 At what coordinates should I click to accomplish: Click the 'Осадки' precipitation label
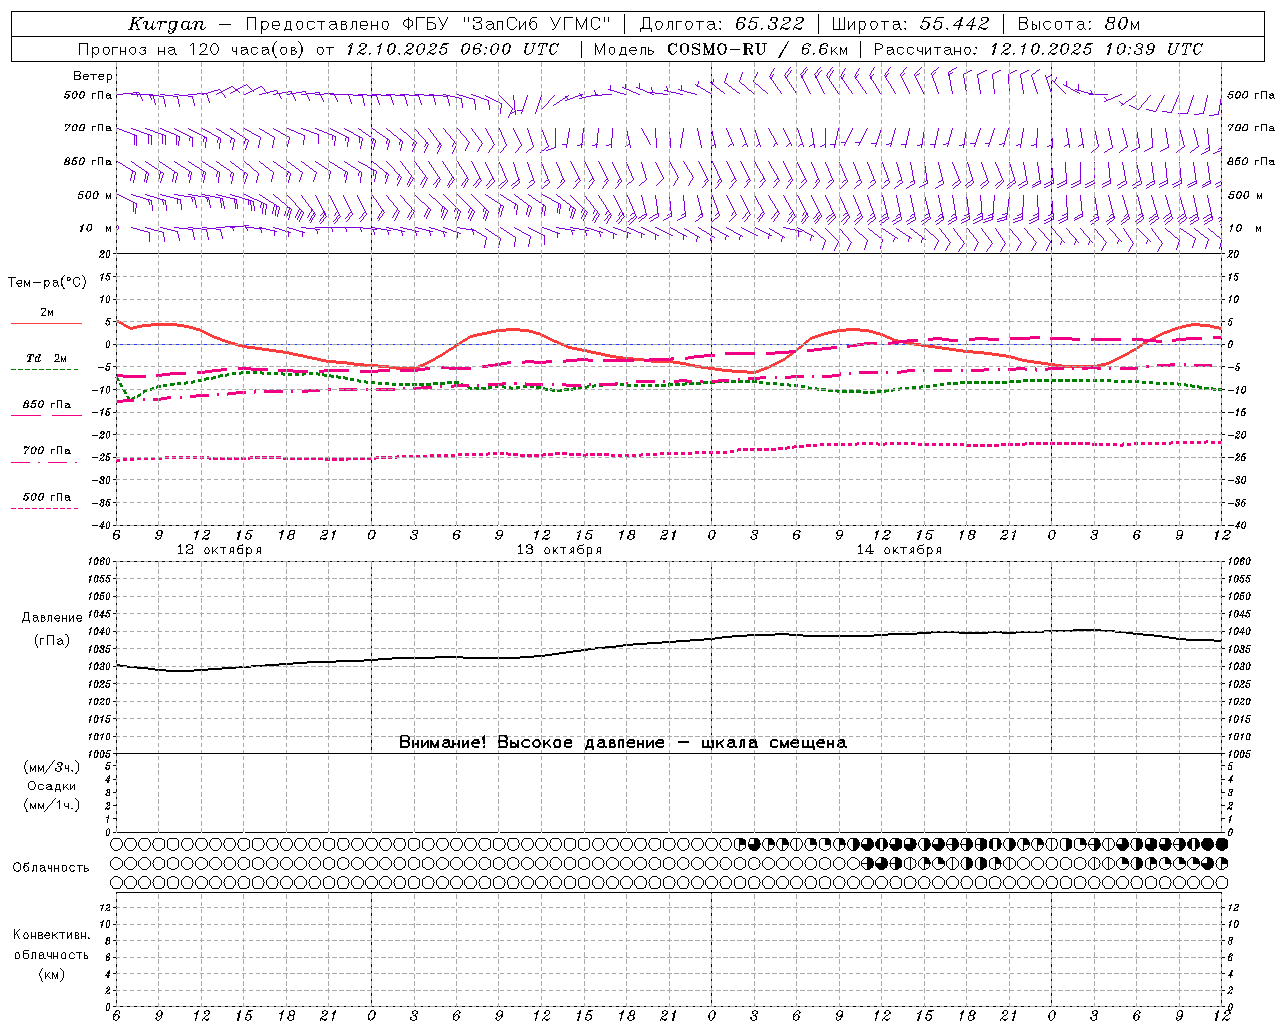(52, 787)
